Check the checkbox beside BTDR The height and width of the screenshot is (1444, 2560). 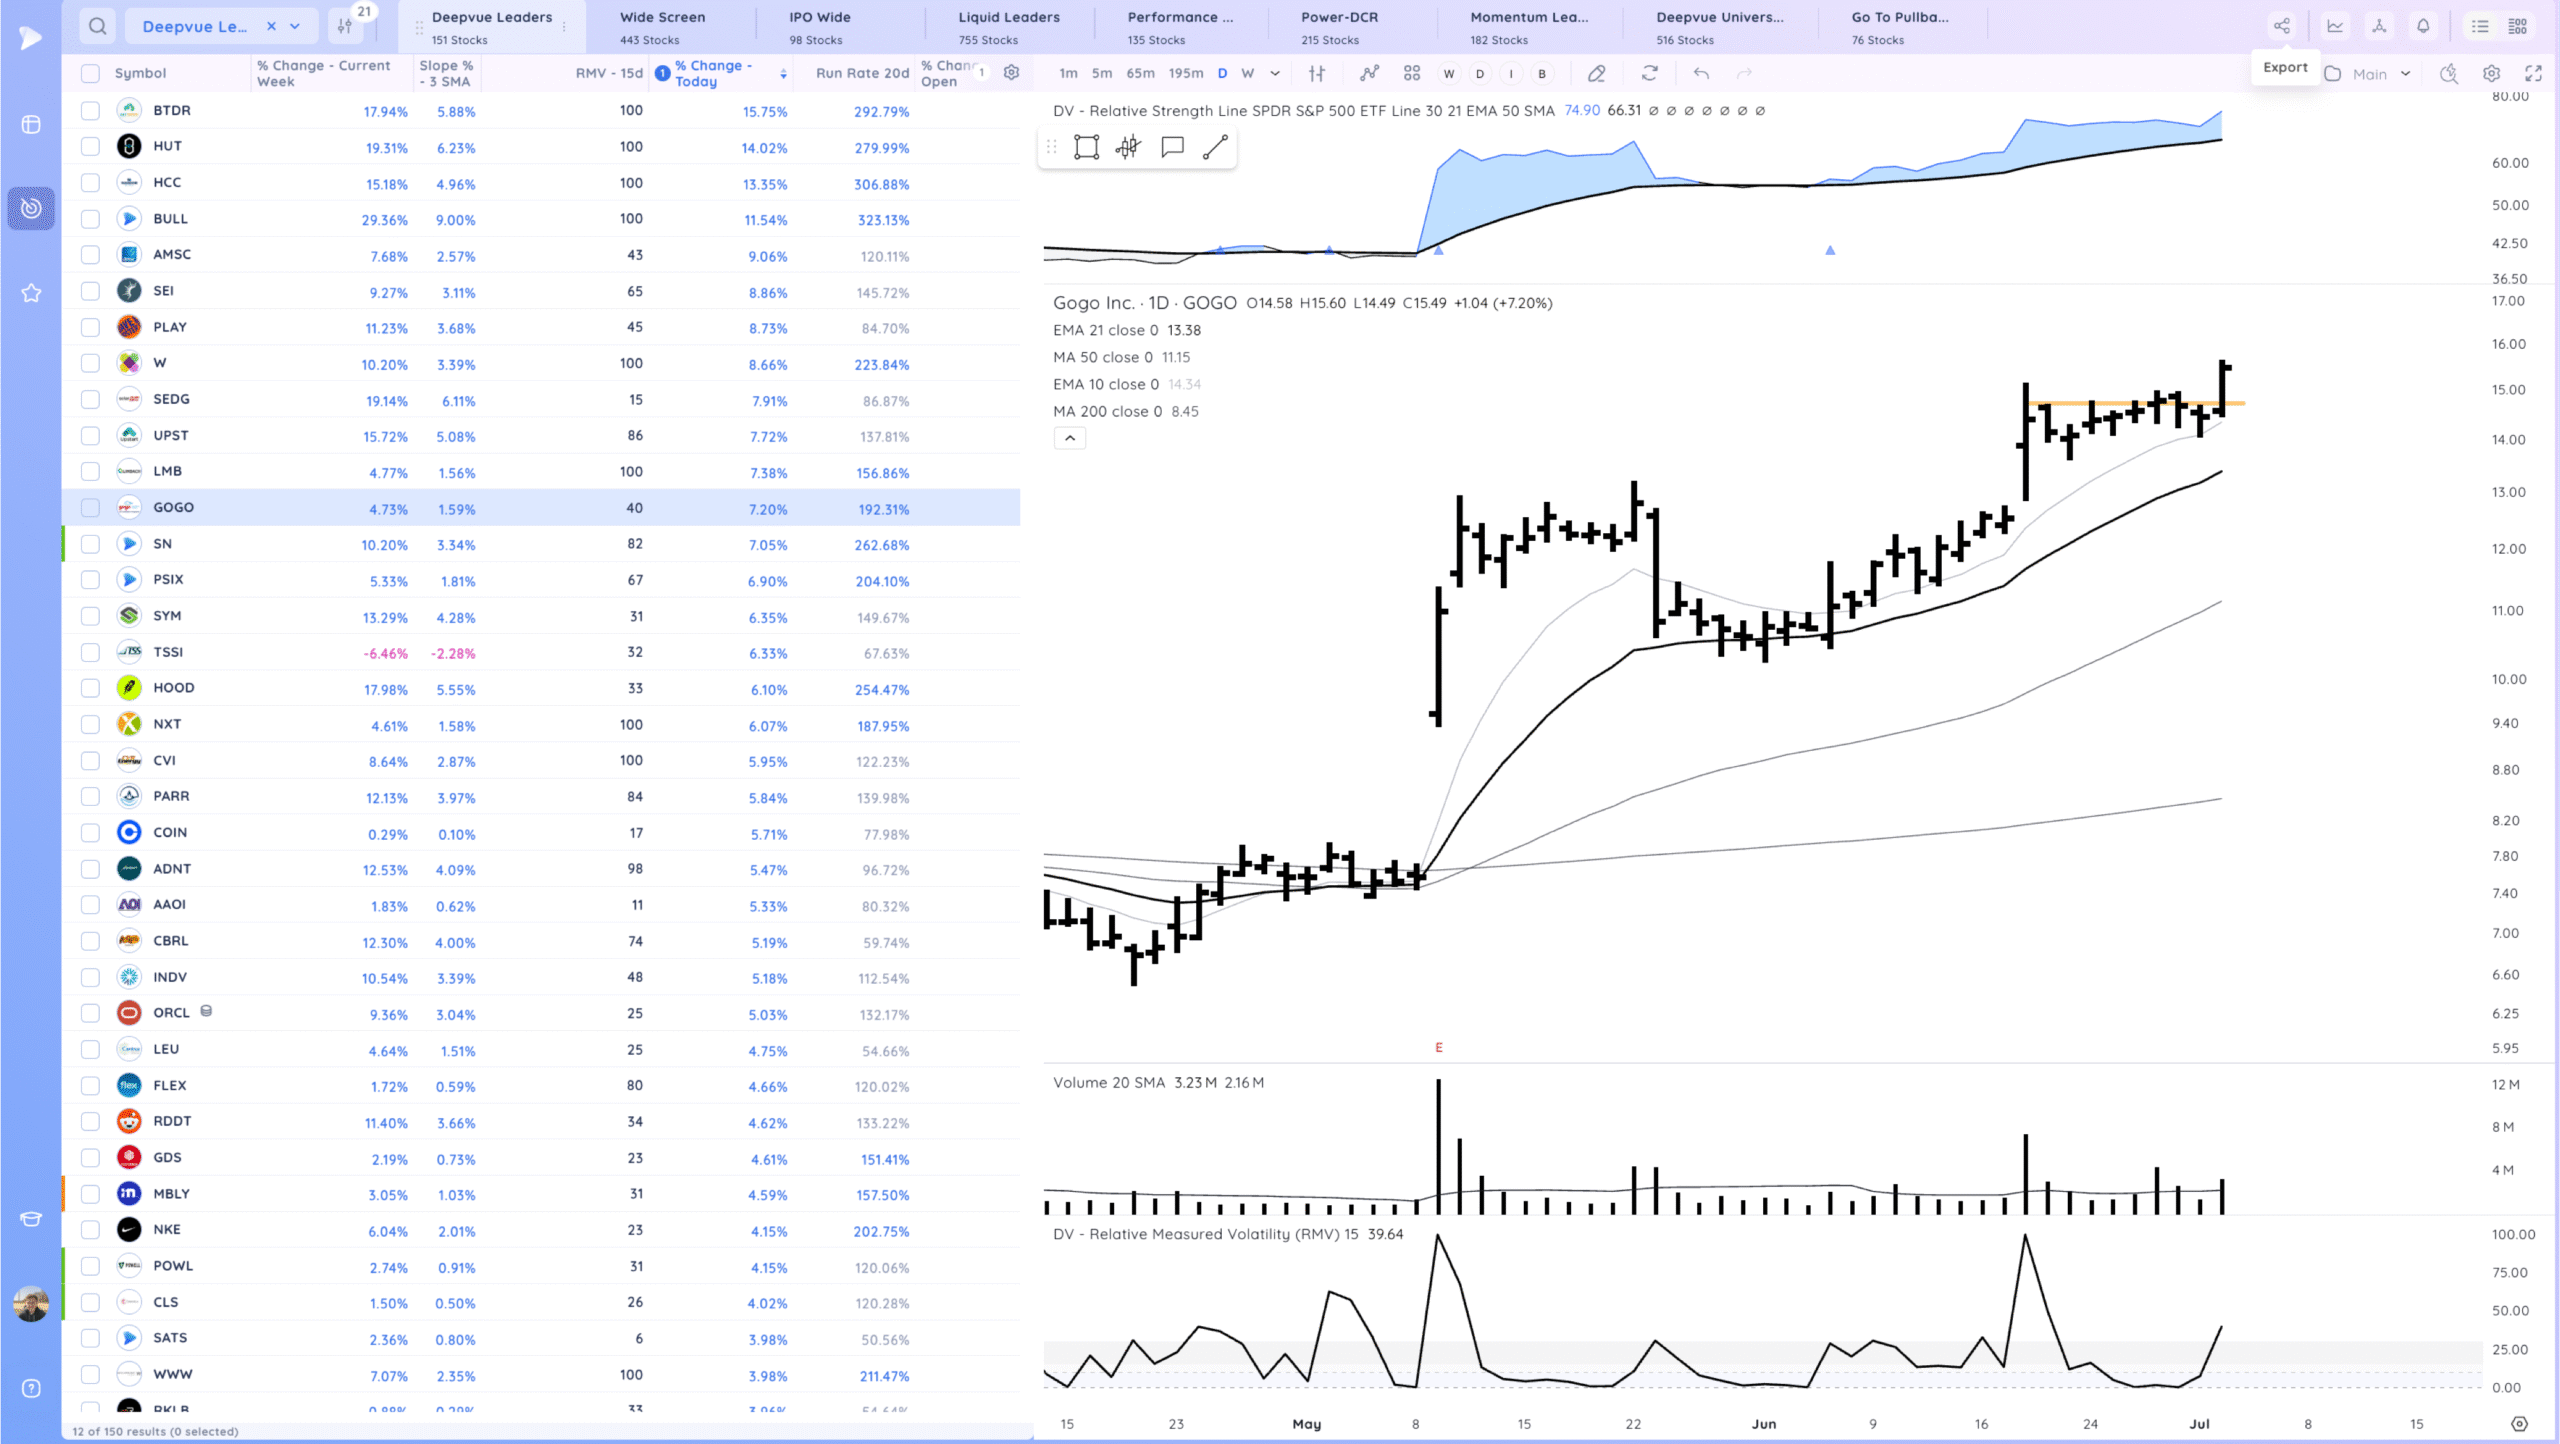90,111
